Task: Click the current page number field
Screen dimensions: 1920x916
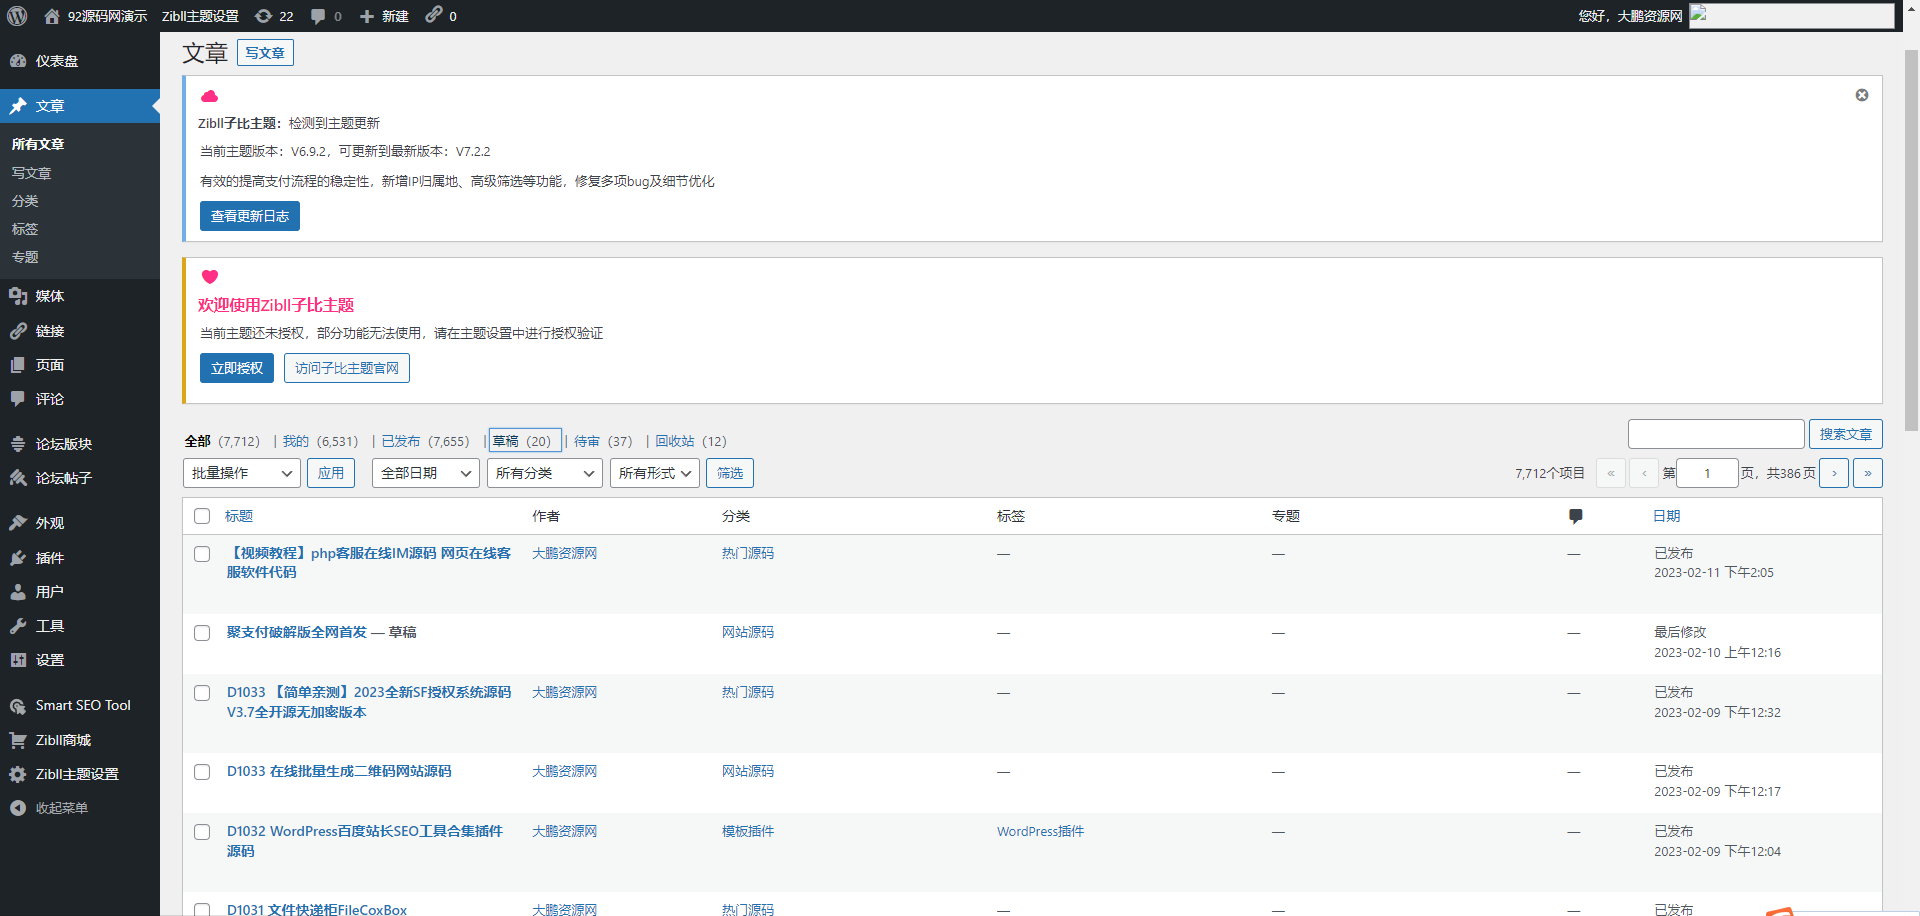Action: (x=1707, y=473)
